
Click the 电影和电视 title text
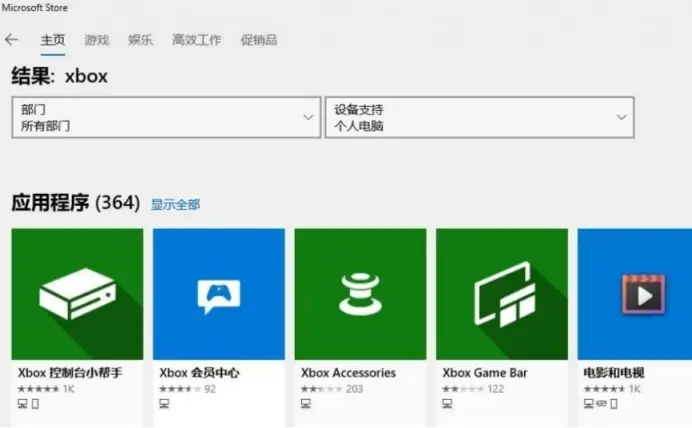pyautogui.click(x=614, y=373)
